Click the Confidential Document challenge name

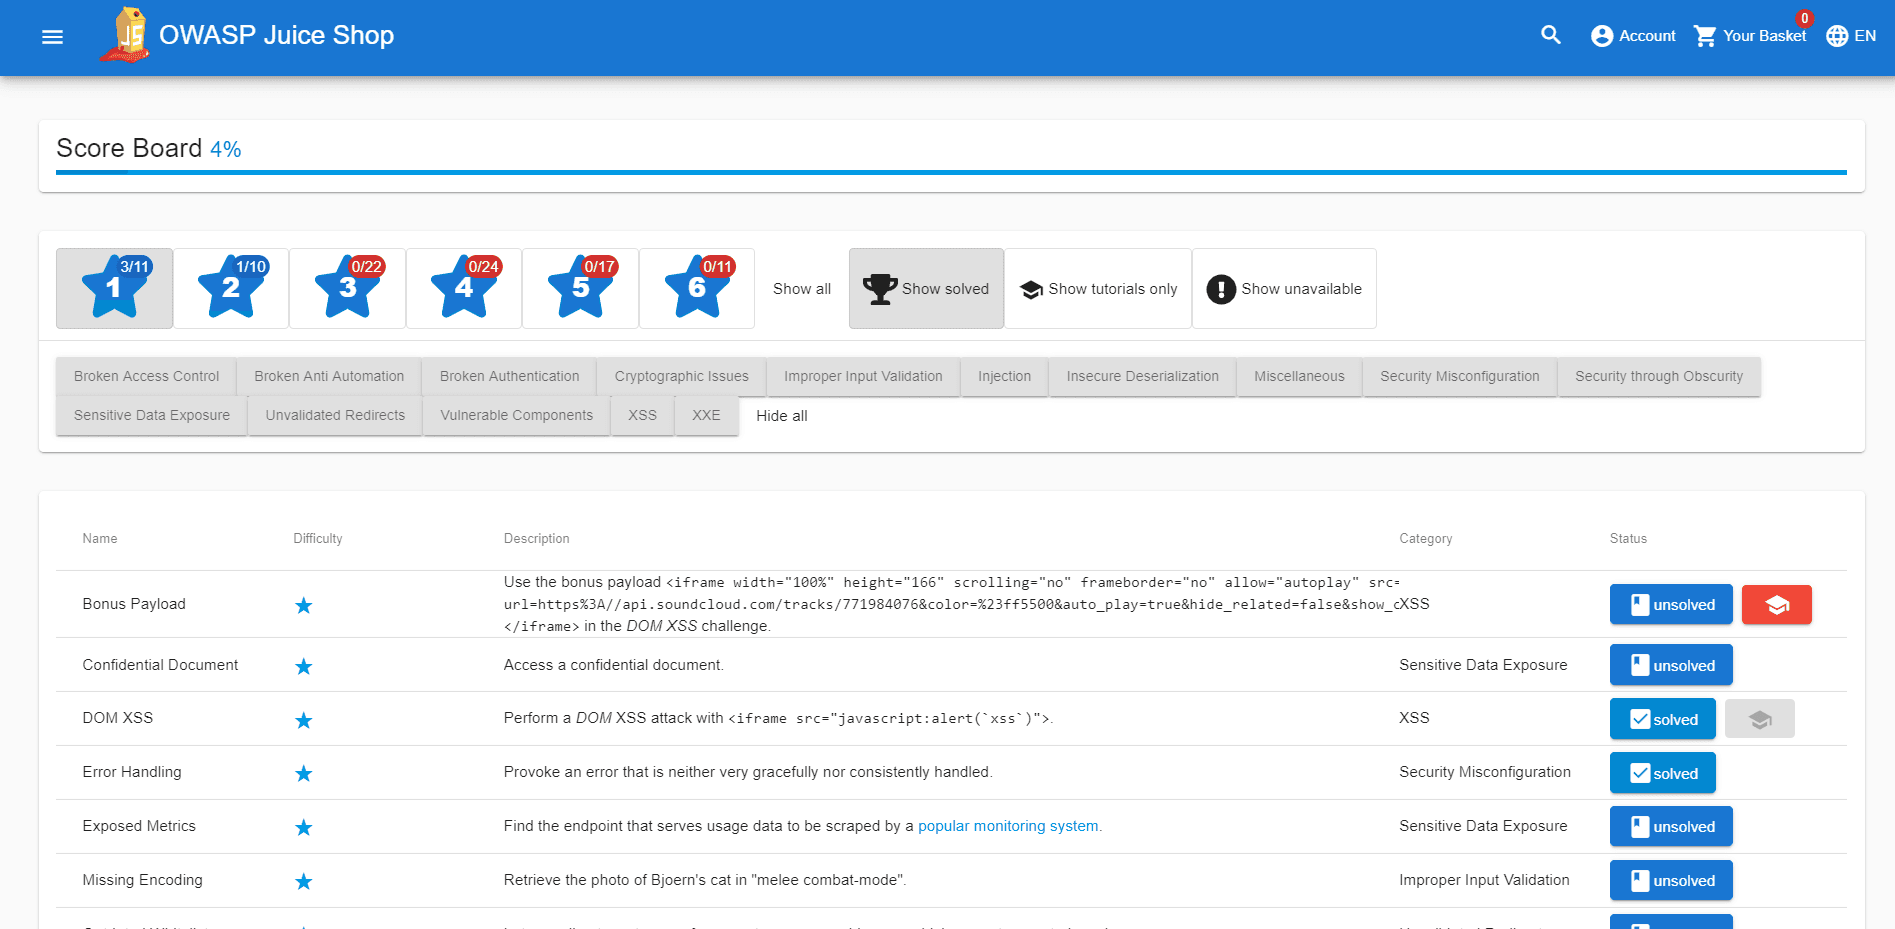pos(160,666)
